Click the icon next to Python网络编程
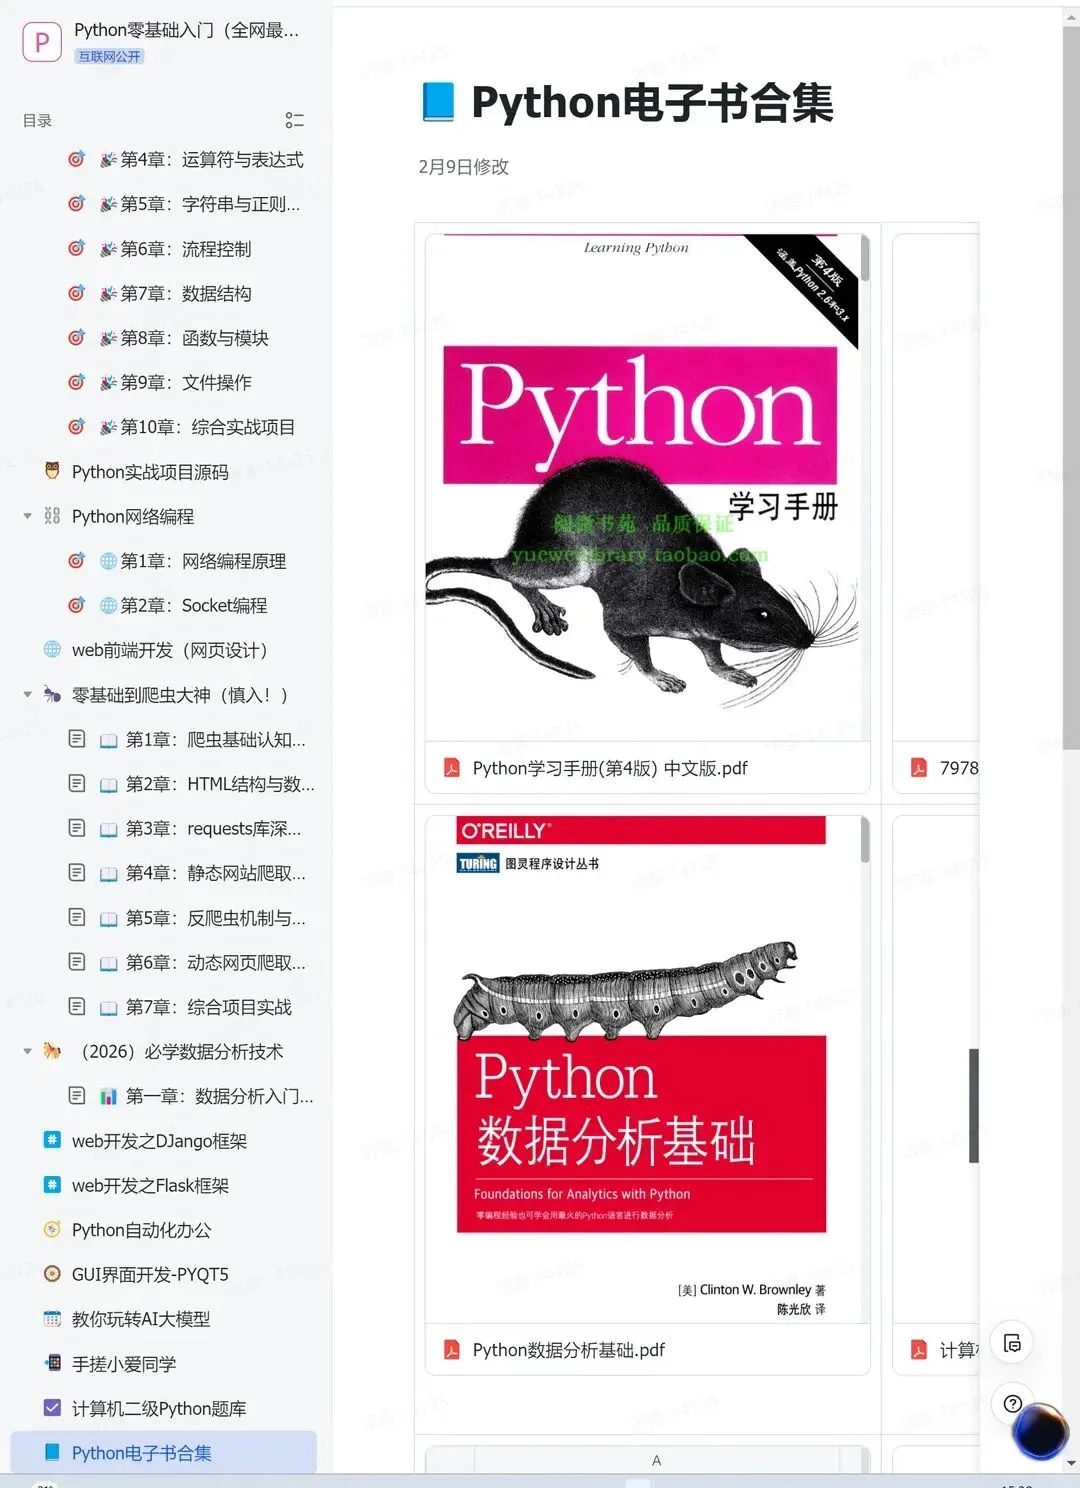Viewport: 1080px width, 1488px height. coord(52,516)
